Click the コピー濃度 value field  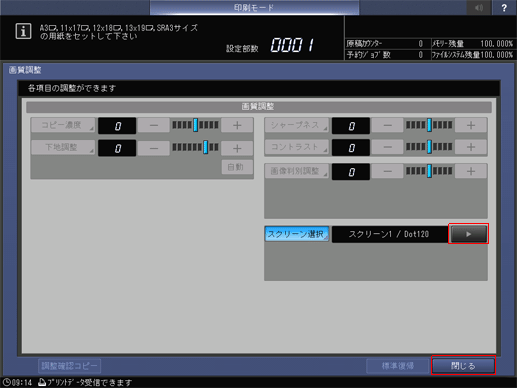pos(117,126)
